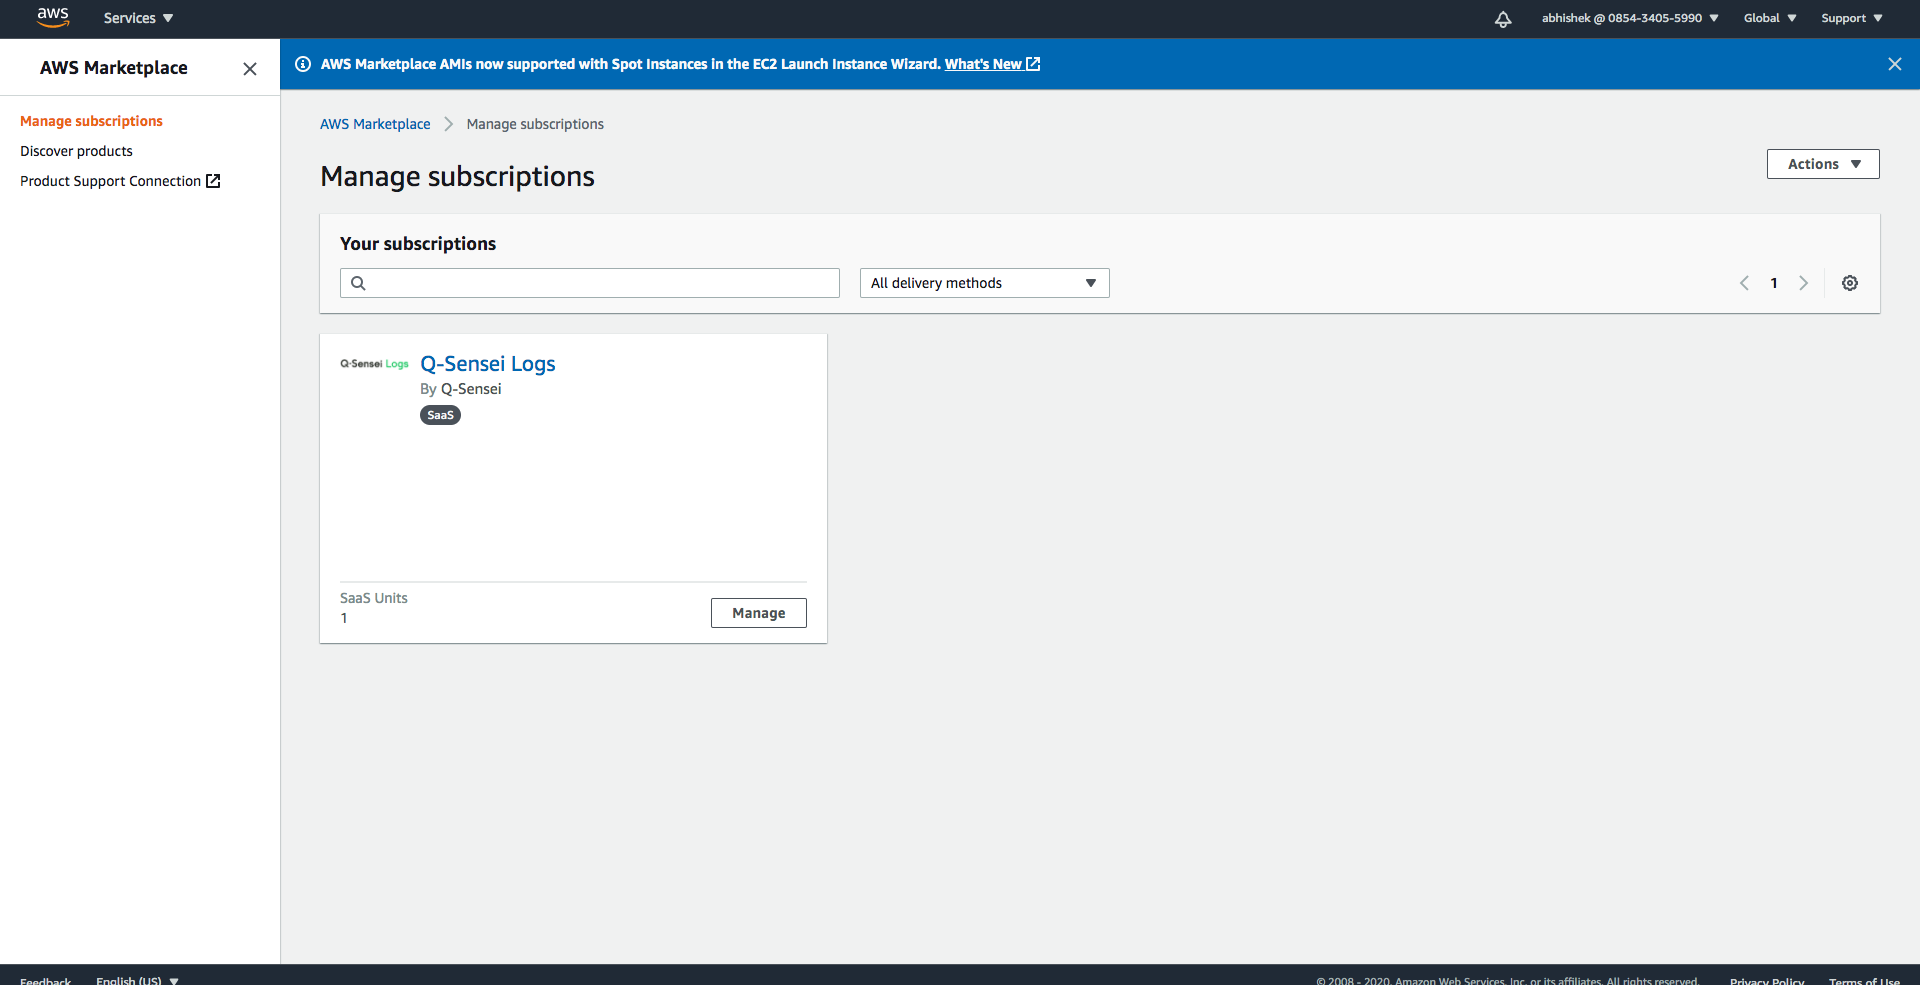Open the What's New link

[992, 64]
